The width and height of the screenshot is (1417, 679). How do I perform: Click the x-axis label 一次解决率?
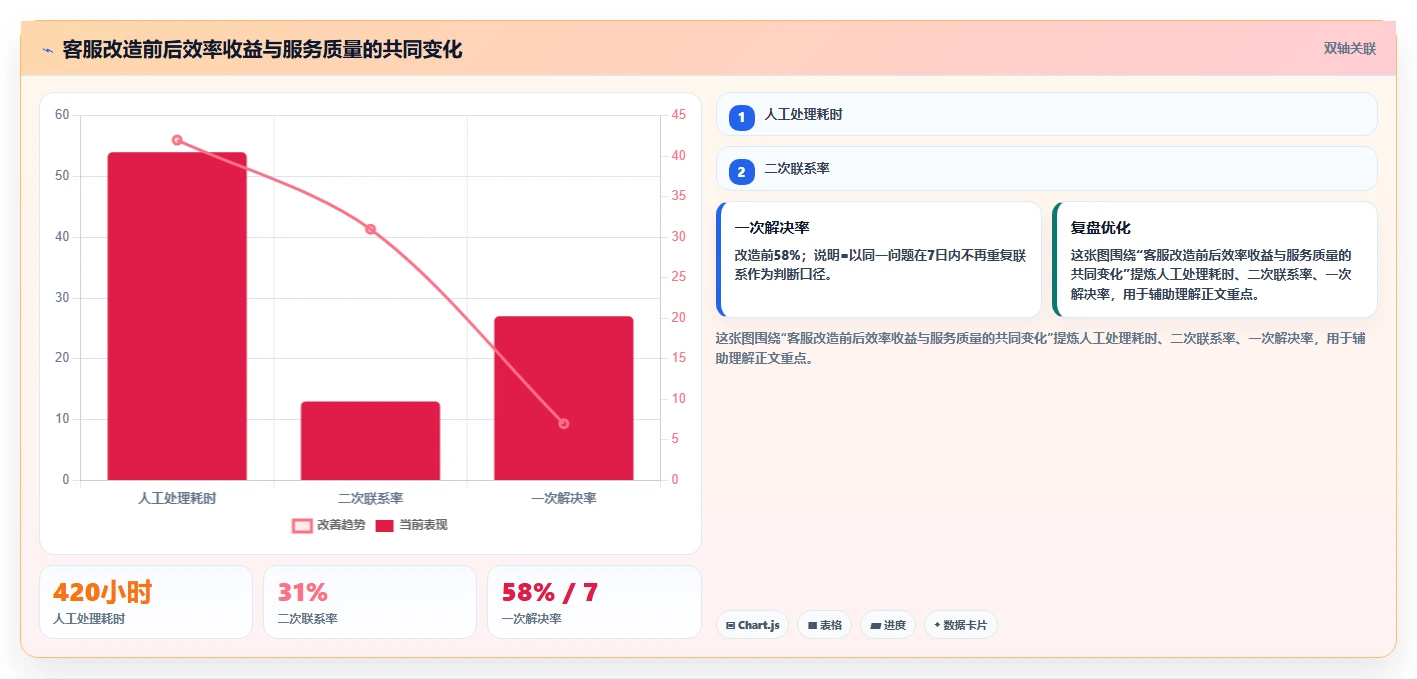click(x=564, y=498)
